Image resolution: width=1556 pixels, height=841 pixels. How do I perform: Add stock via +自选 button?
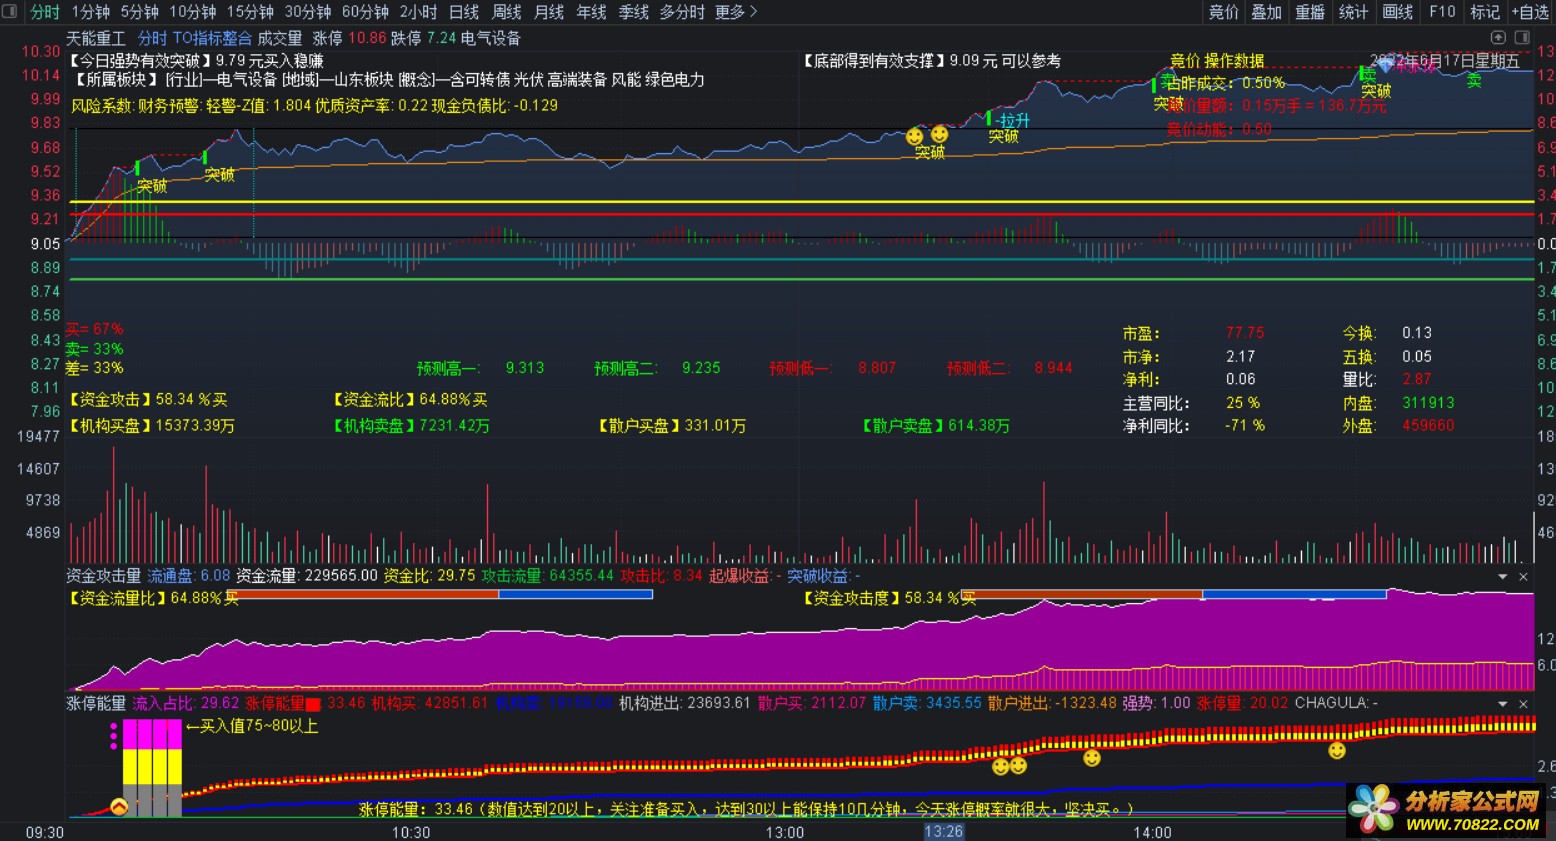[x=1530, y=12]
